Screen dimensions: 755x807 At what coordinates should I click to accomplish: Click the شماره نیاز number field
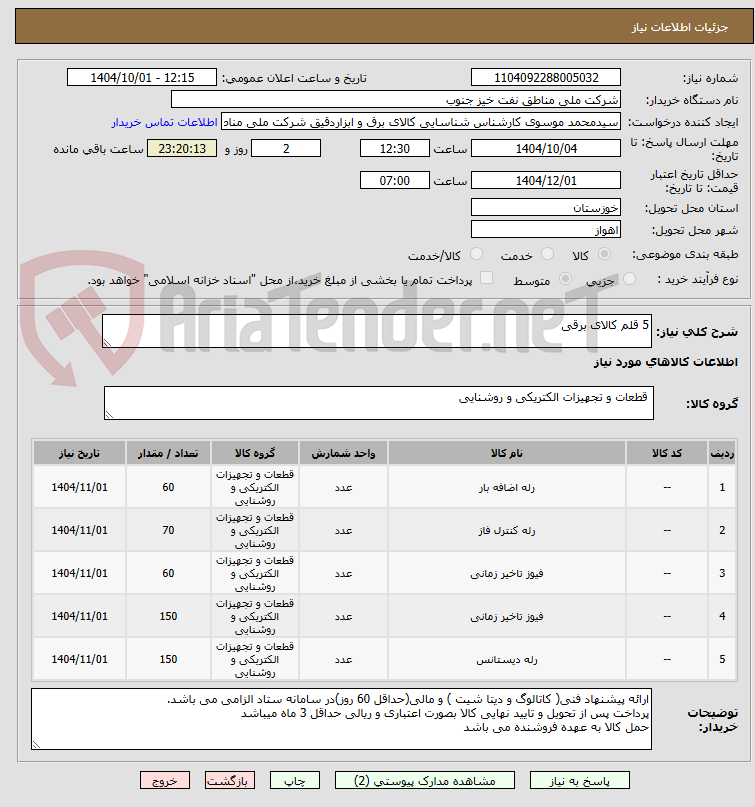pos(546,78)
